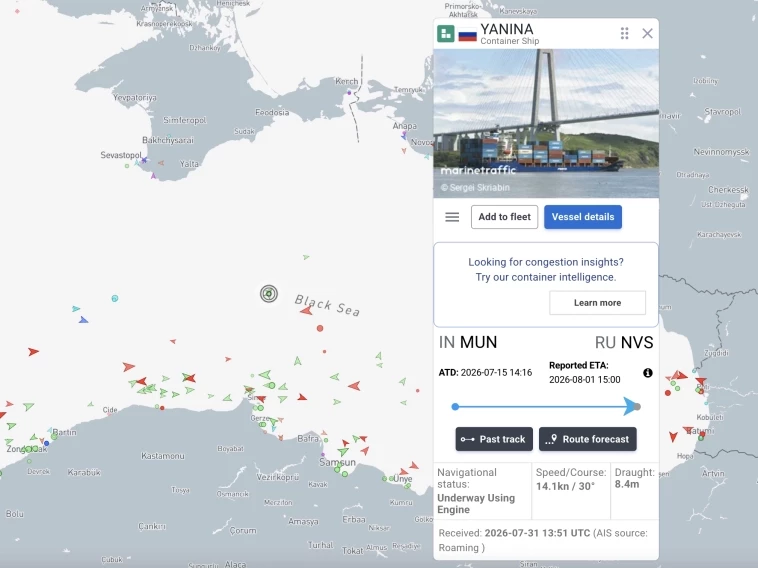Open the hamburger menu beside Add to fleet
This screenshot has height=568, width=758.
[452, 217]
